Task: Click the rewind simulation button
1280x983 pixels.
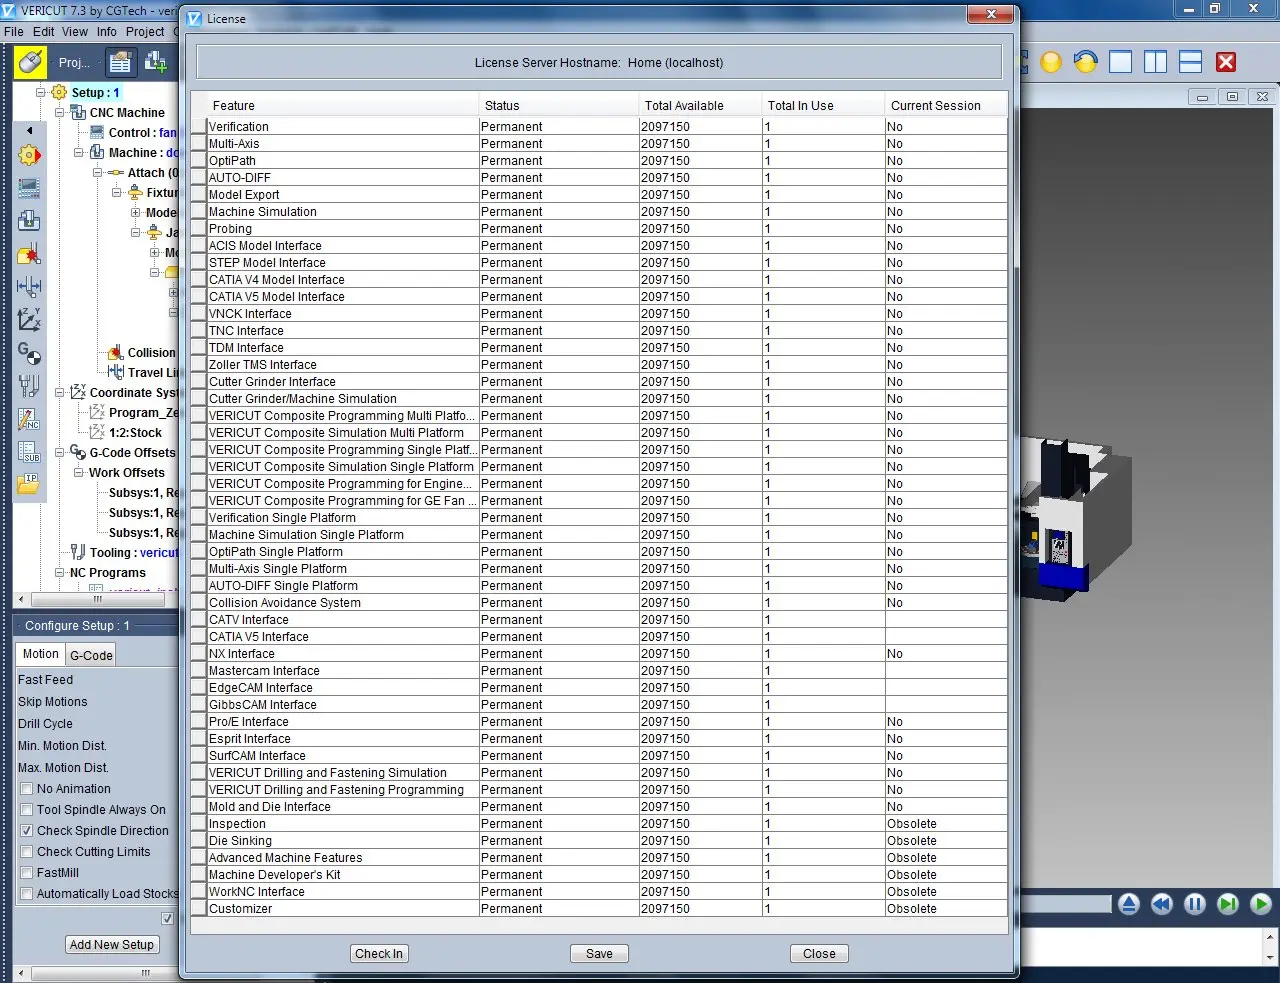Action: (x=1162, y=904)
